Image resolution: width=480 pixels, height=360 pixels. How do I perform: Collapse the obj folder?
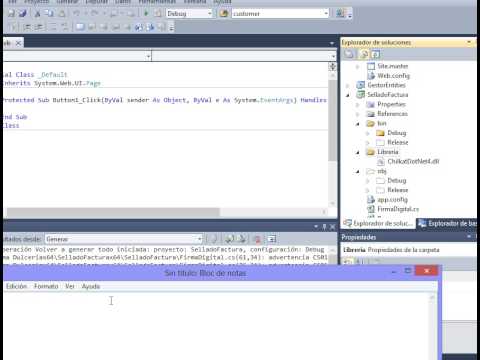[x=358, y=171]
